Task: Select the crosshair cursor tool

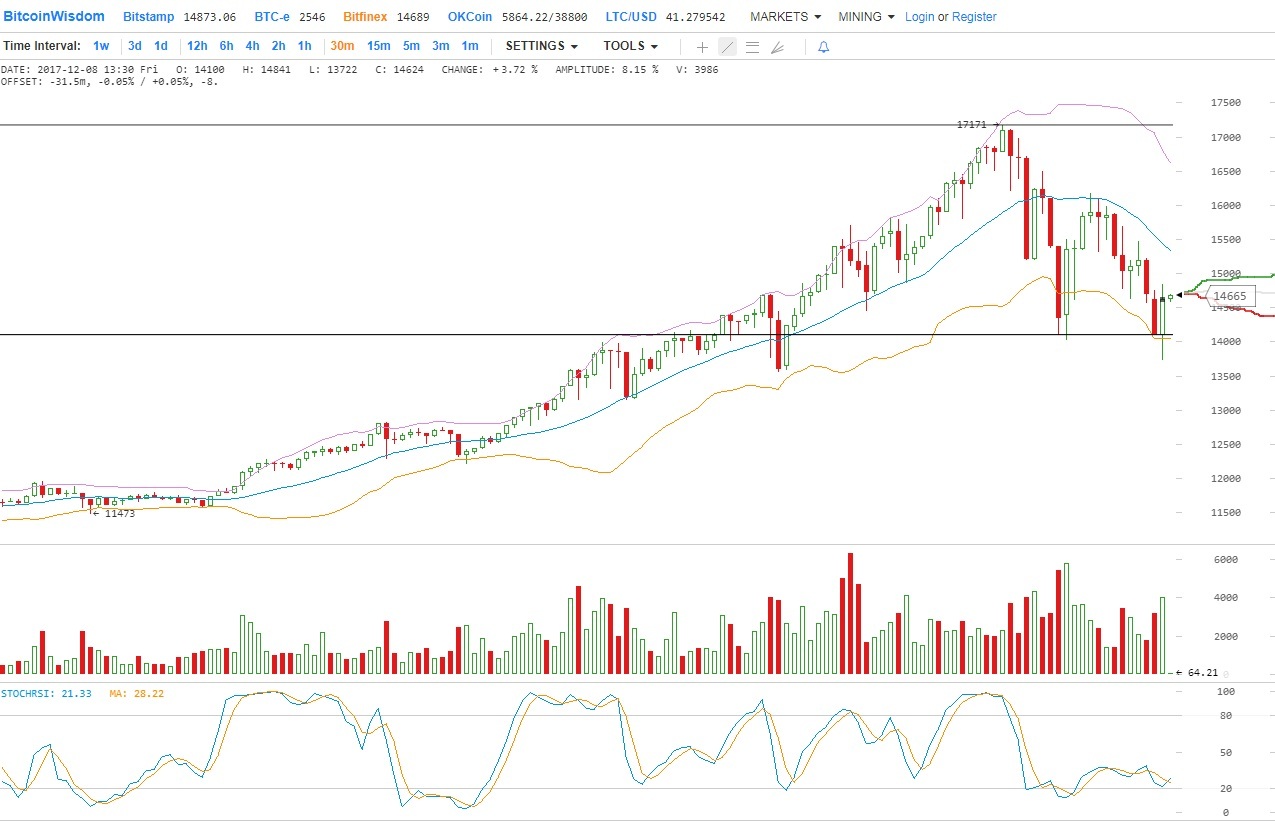Action: [x=702, y=47]
